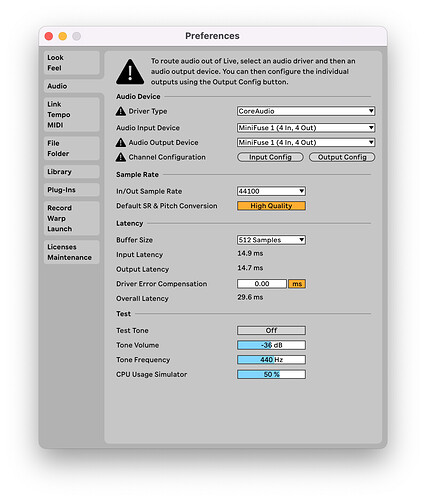Click the Input Latency 14.9 ms value

tap(250, 254)
